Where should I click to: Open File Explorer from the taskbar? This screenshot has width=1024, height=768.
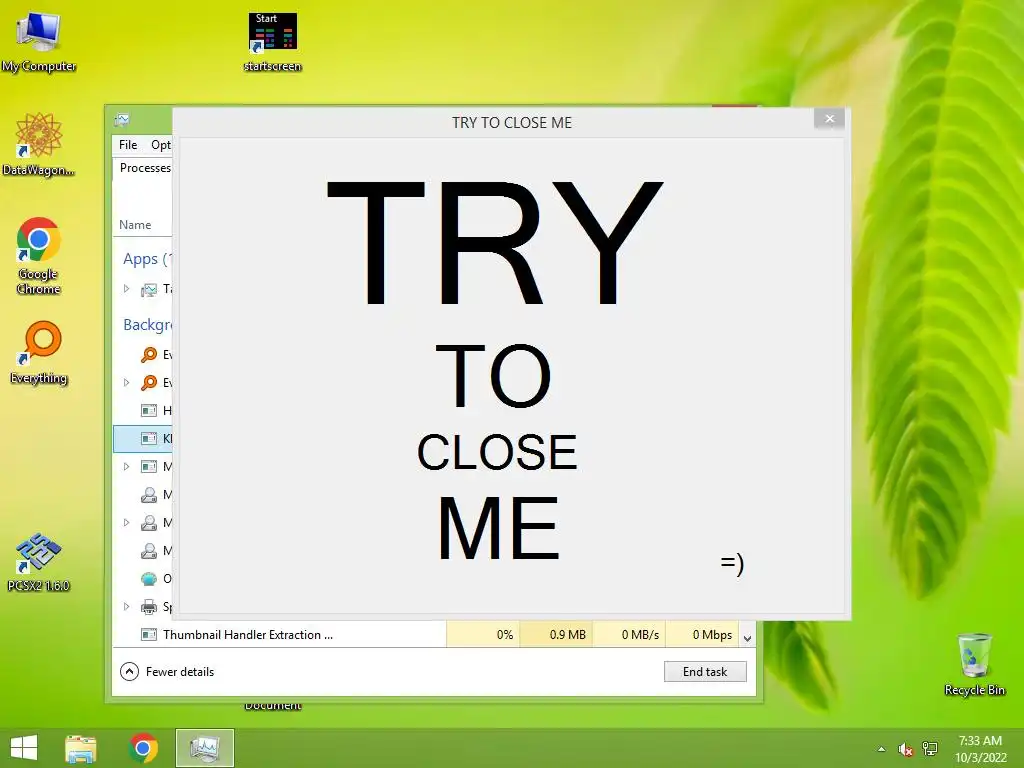[81, 748]
